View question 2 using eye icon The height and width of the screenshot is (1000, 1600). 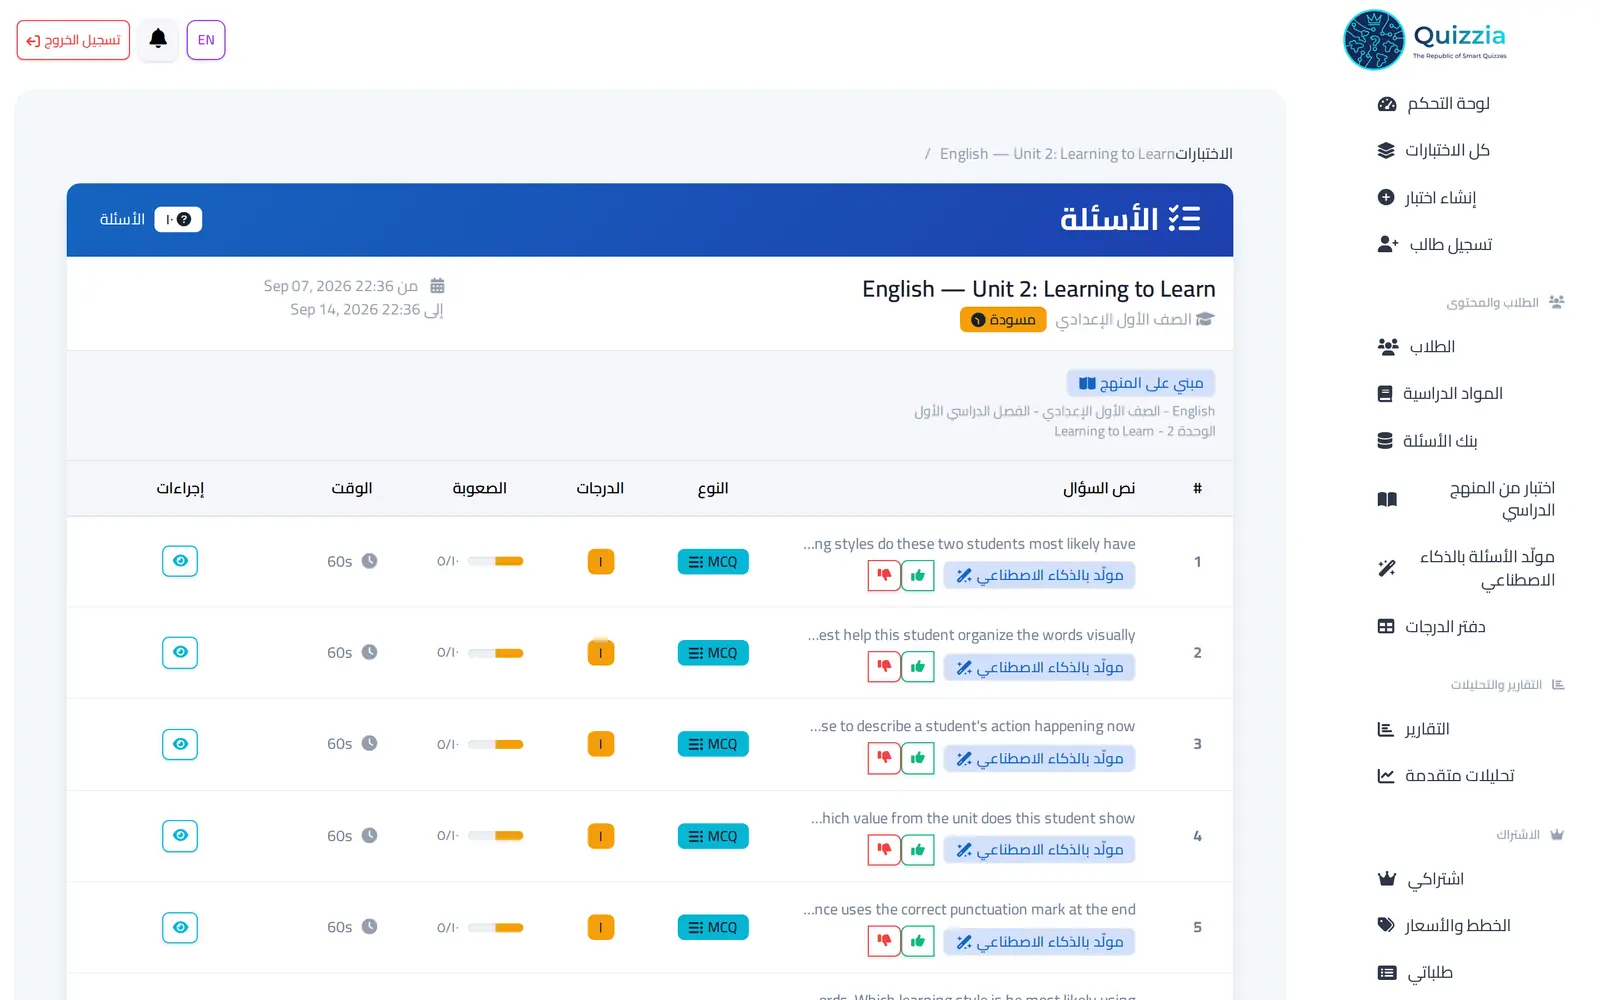[x=180, y=652]
